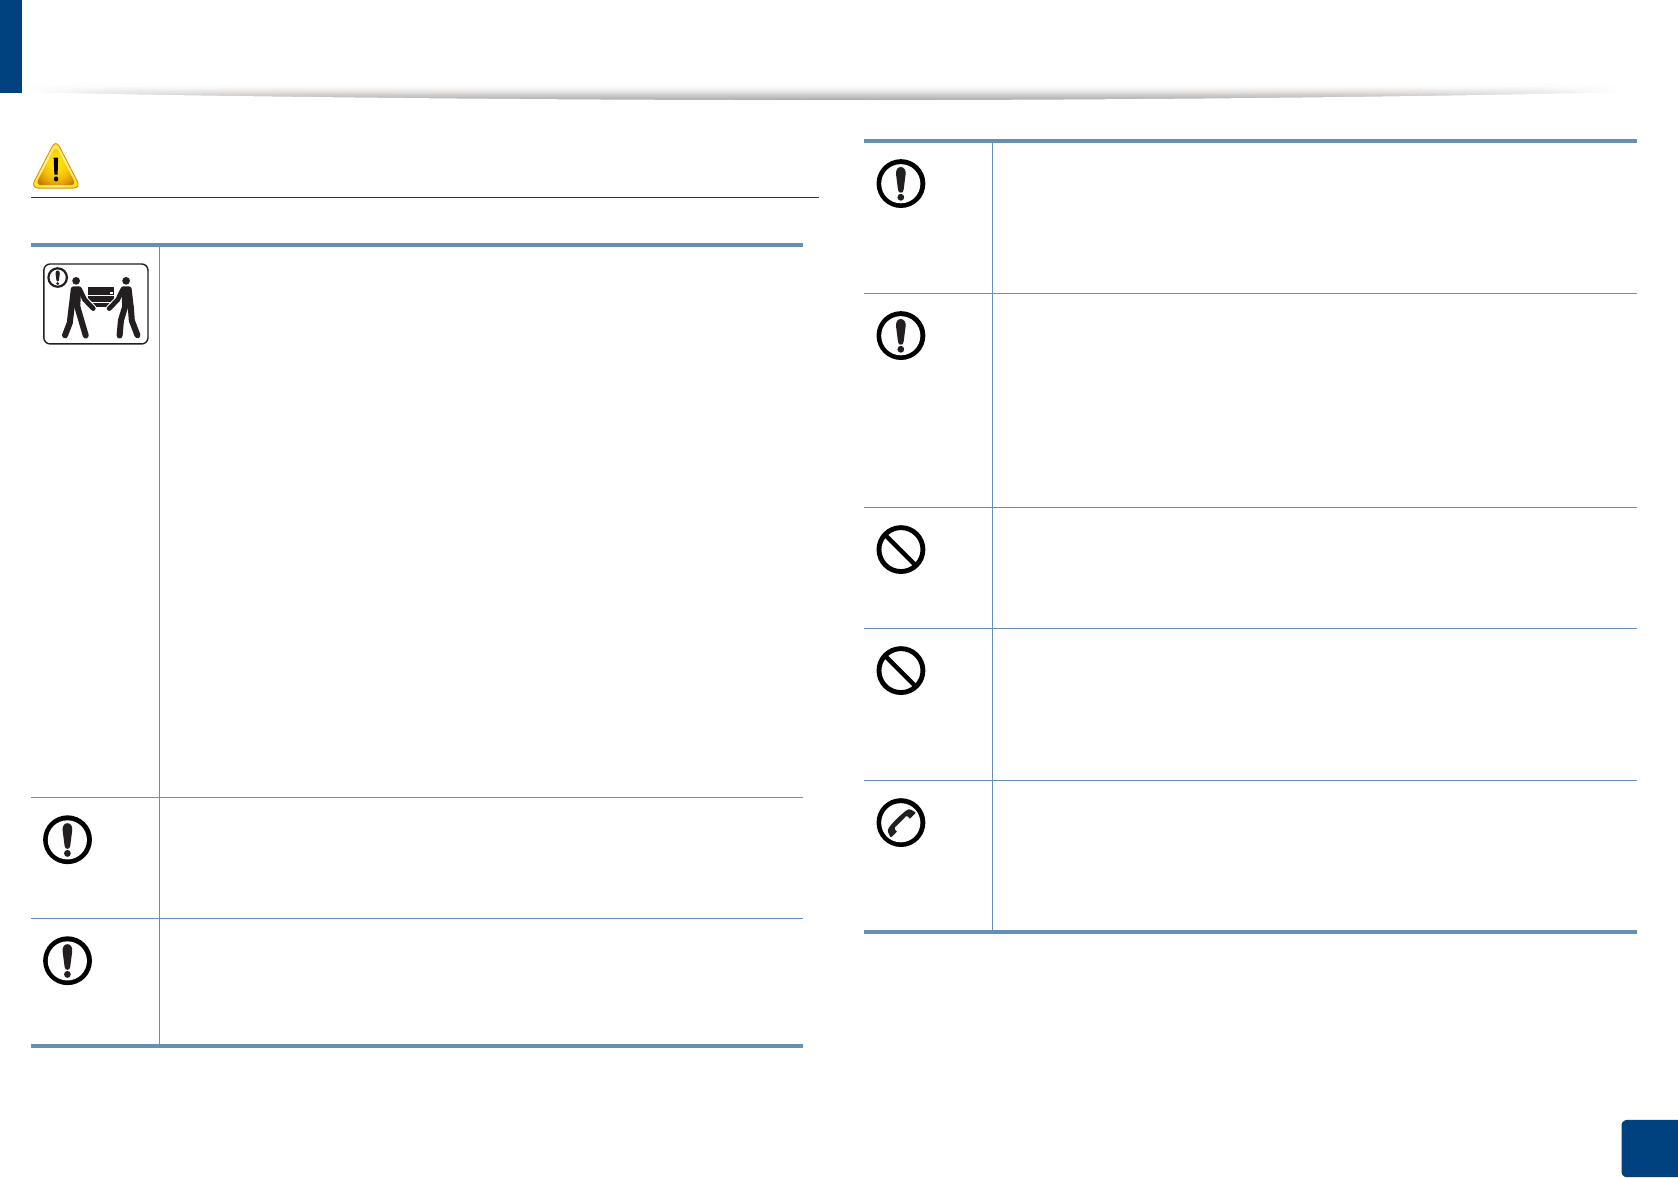Click the yellow caution triangle icon
This screenshot has height=1178, width=1678.
(x=56, y=167)
